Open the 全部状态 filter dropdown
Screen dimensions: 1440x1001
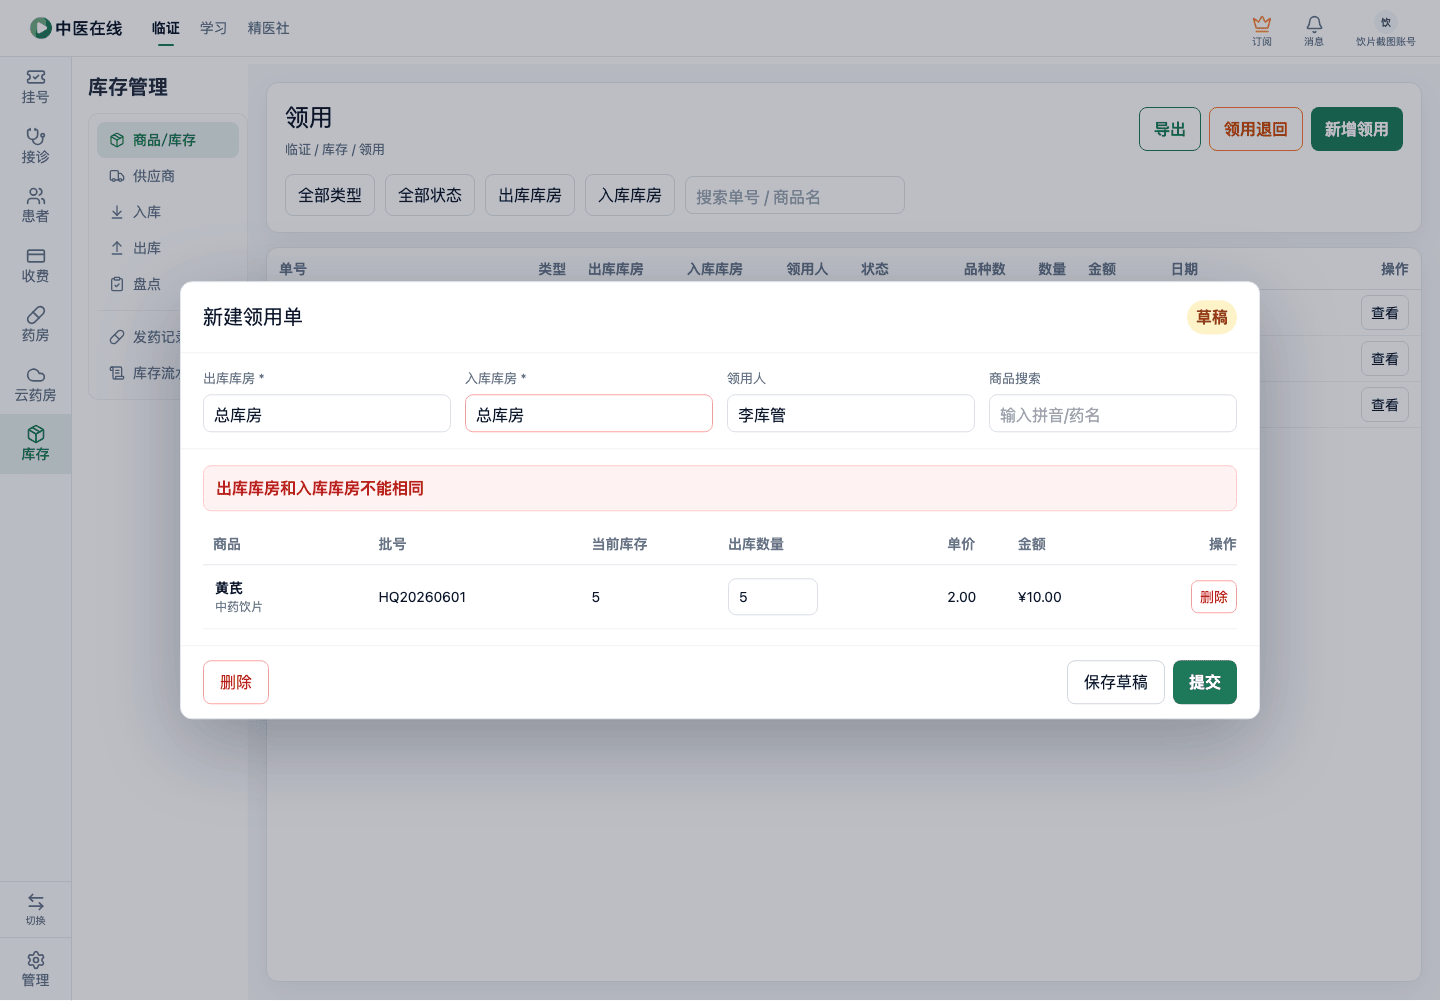pyautogui.click(x=430, y=195)
